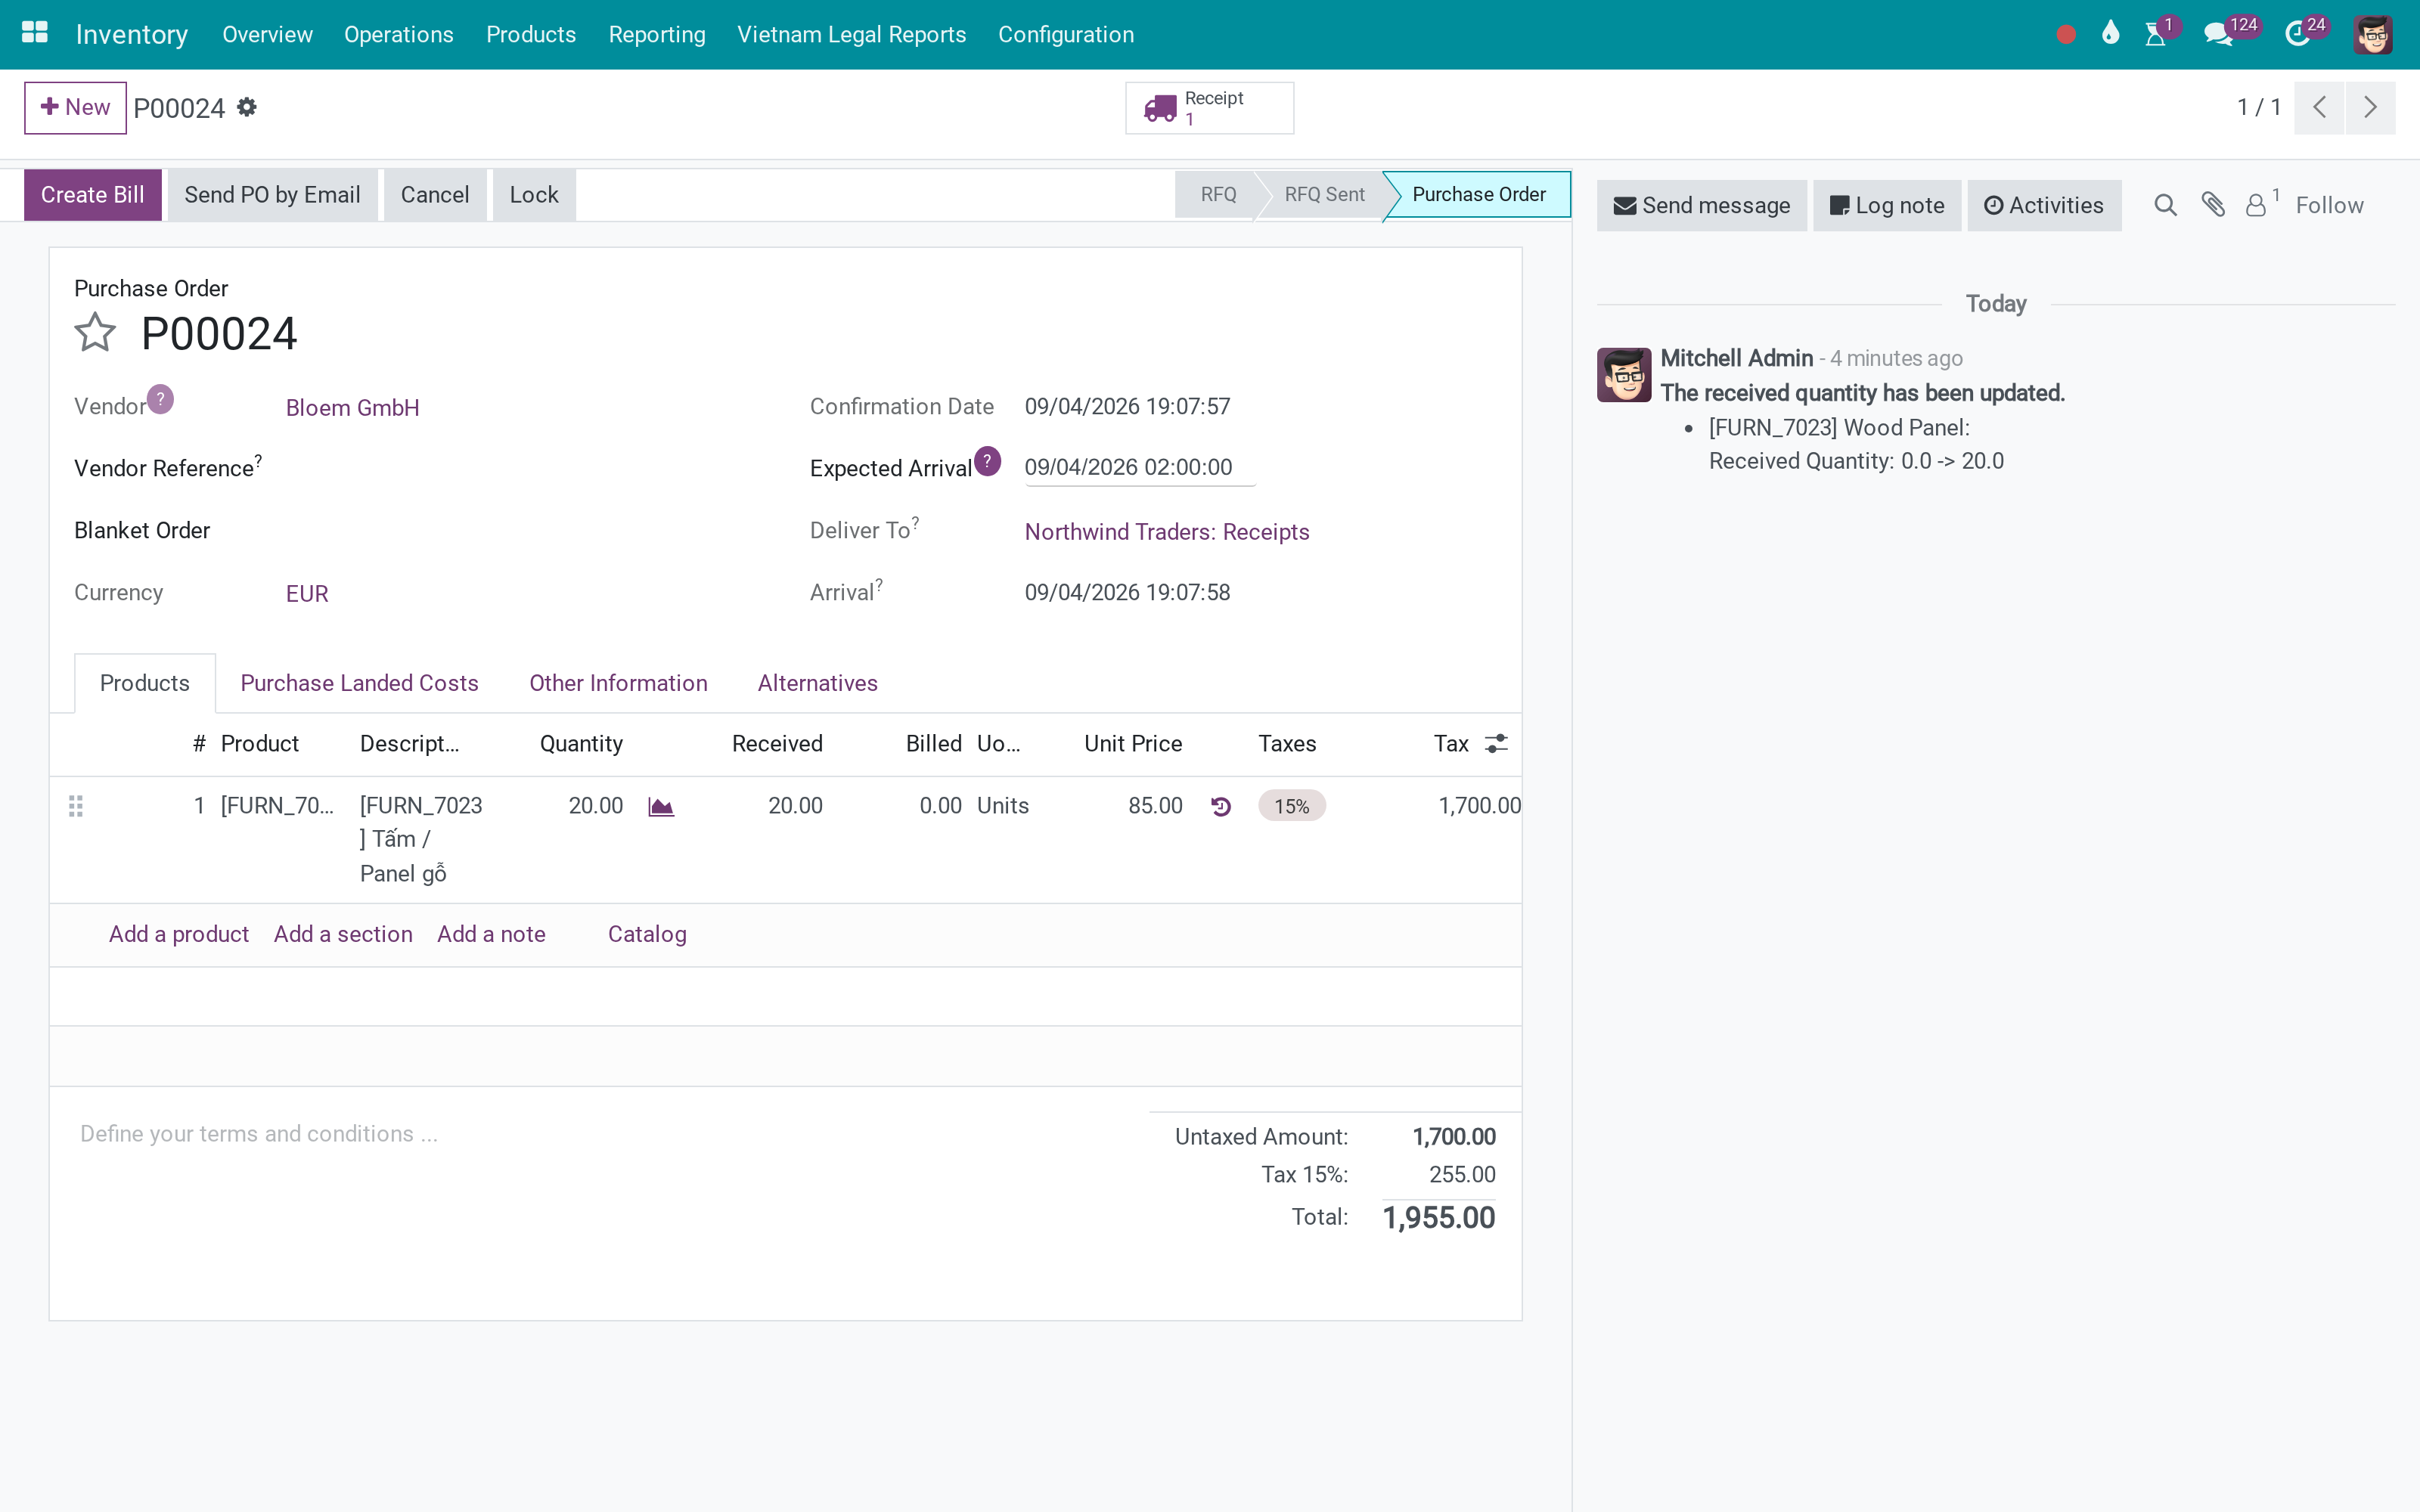Click the red recording dot icon

[2066, 35]
